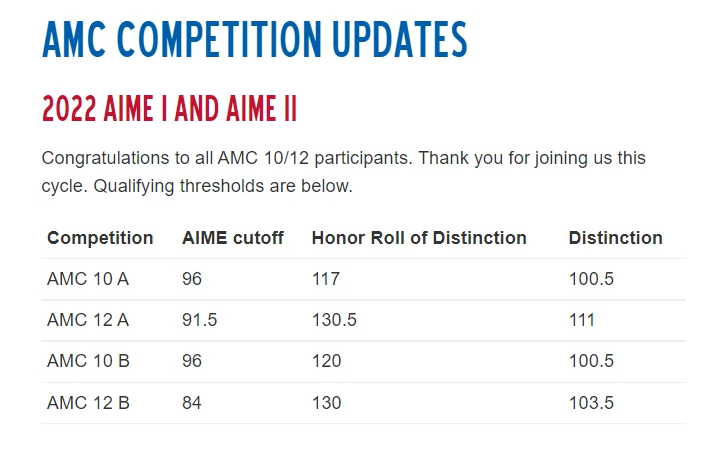
Task: Click the 117 Honor Roll value
Action: [326, 279]
